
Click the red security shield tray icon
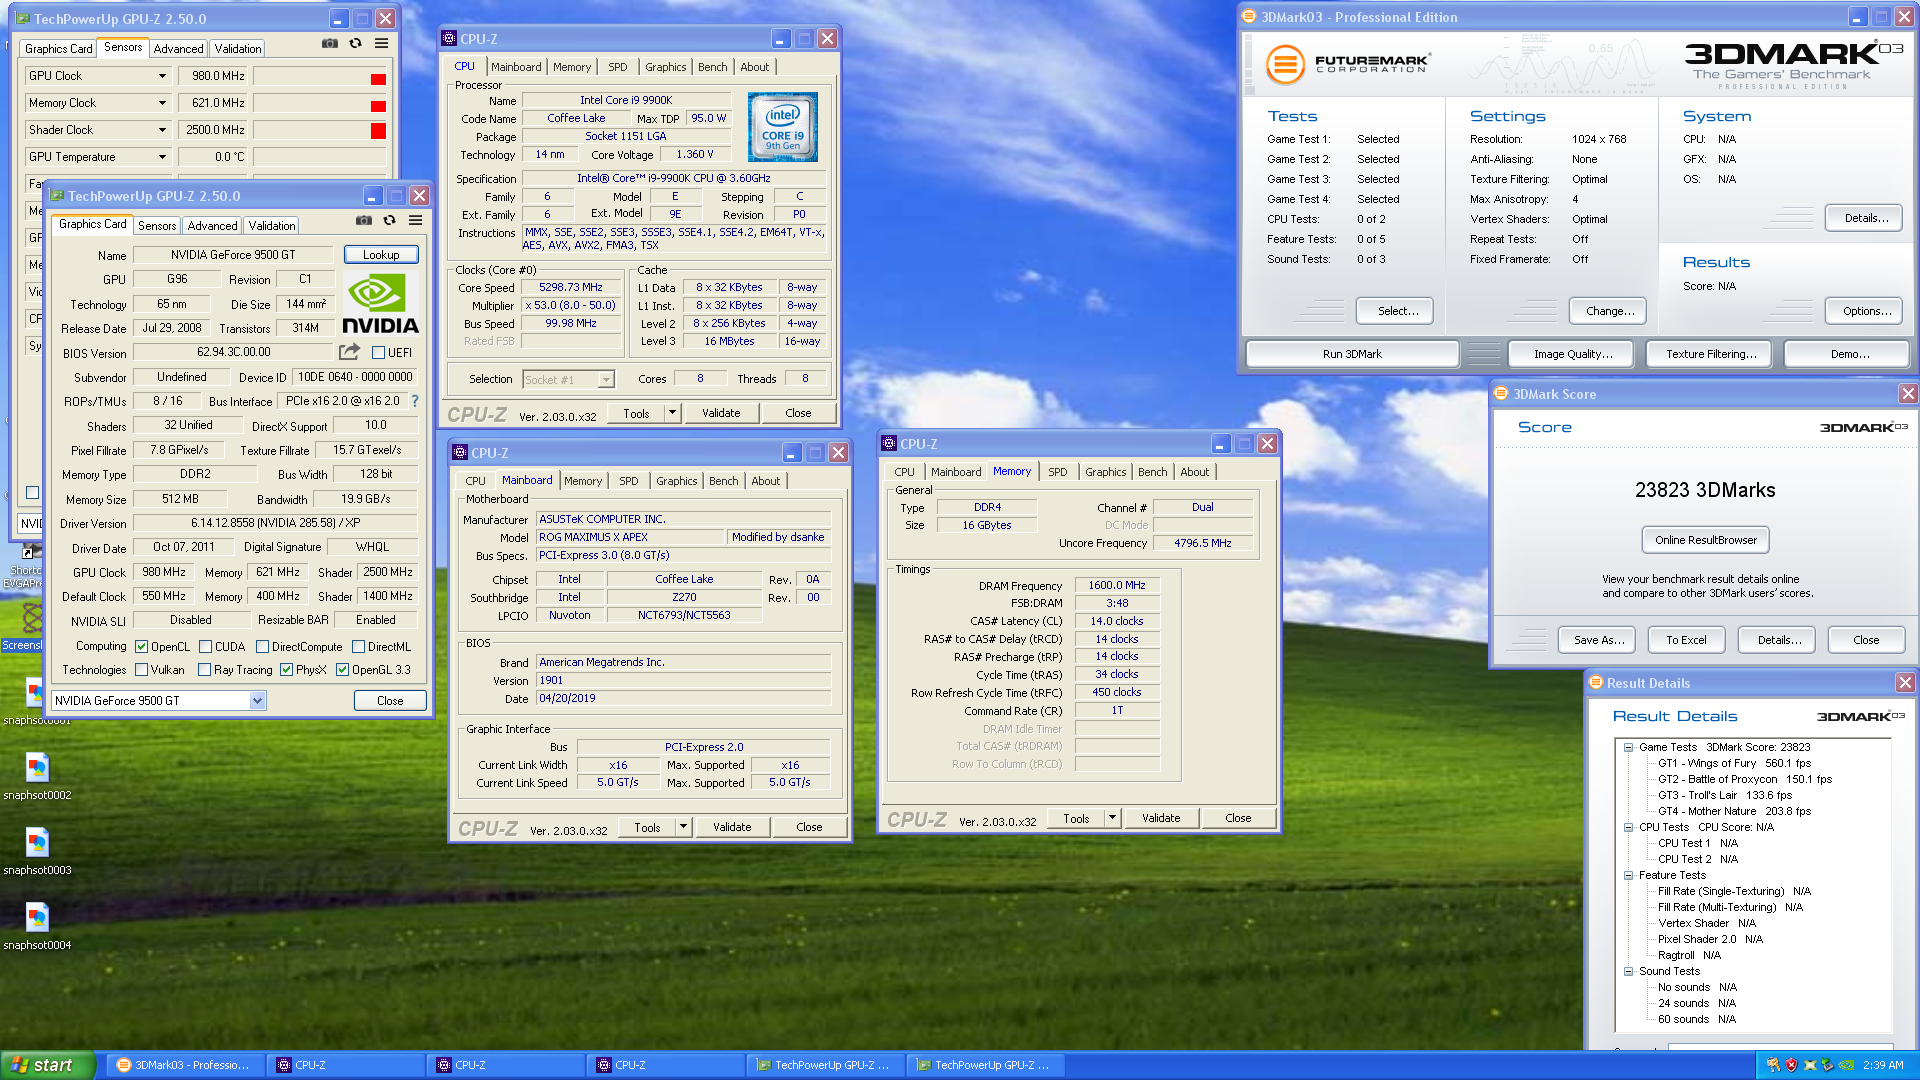[1791, 1065]
